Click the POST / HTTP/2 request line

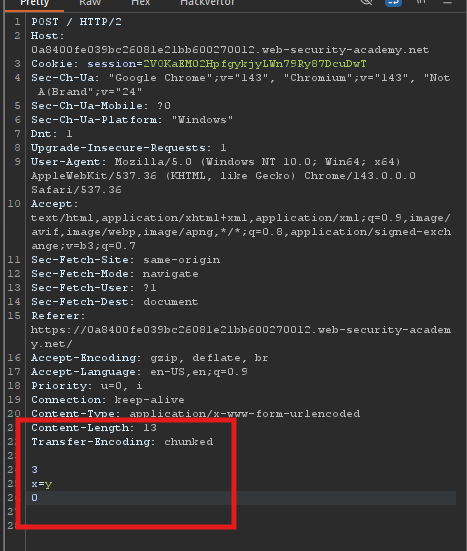[76, 22]
